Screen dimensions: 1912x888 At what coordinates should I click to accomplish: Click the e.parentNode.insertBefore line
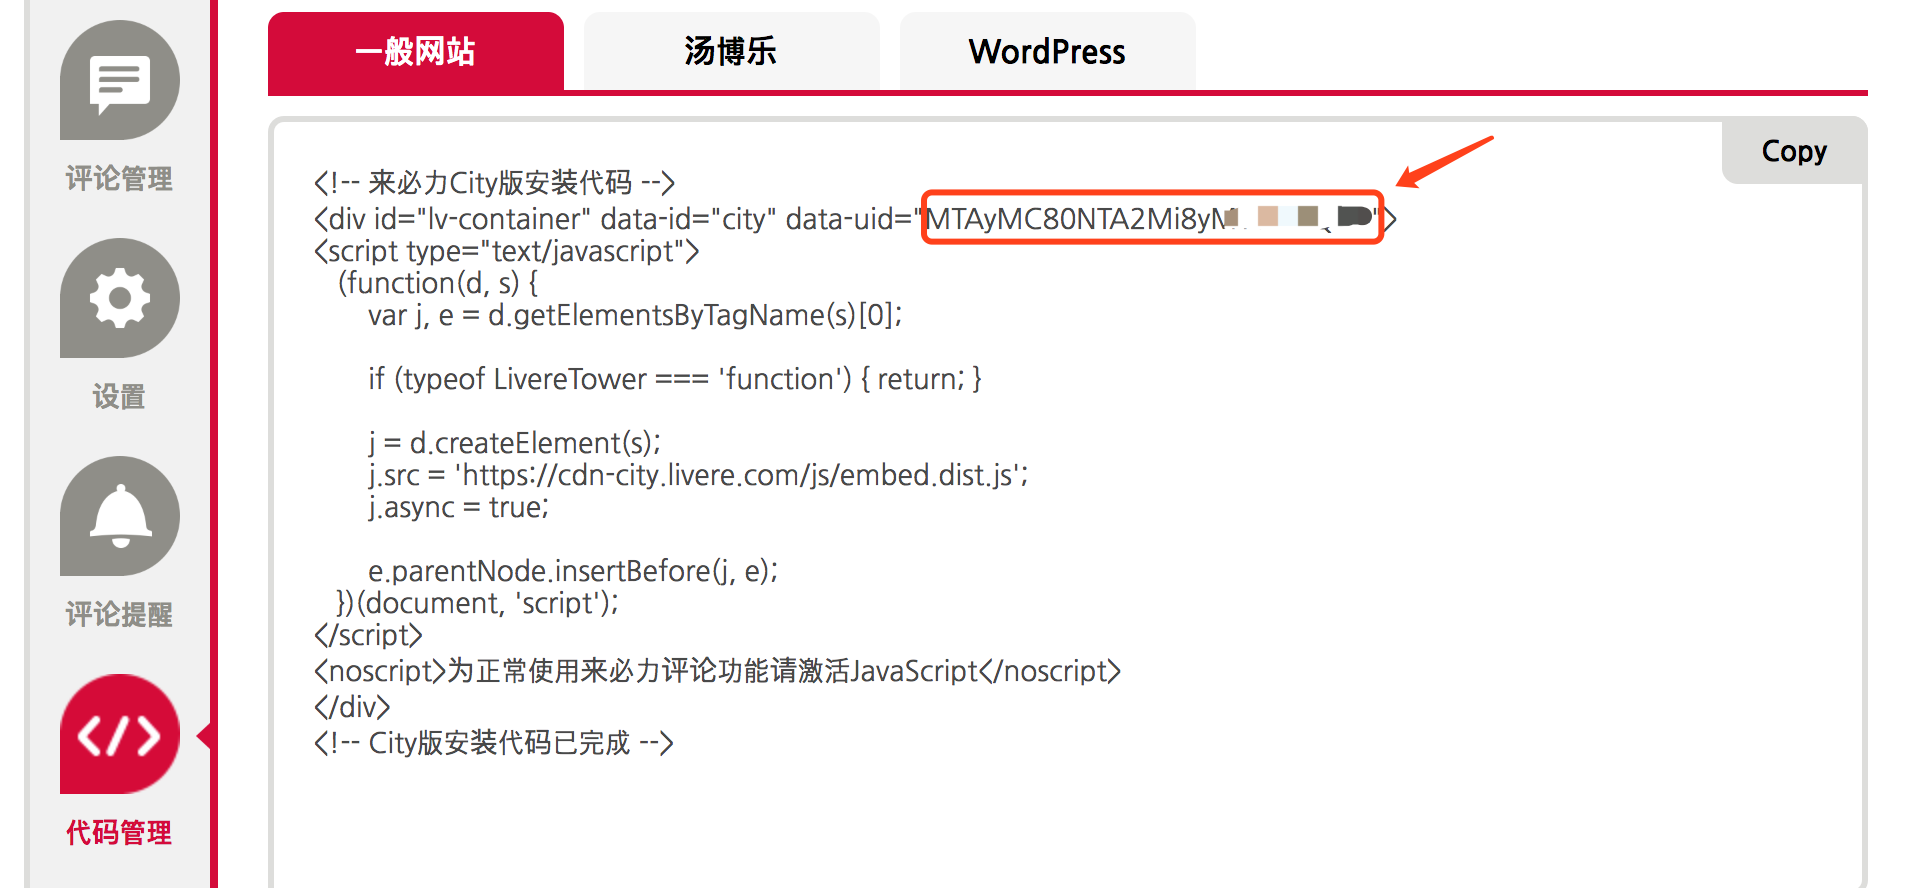pyautogui.click(x=573, y=571)
